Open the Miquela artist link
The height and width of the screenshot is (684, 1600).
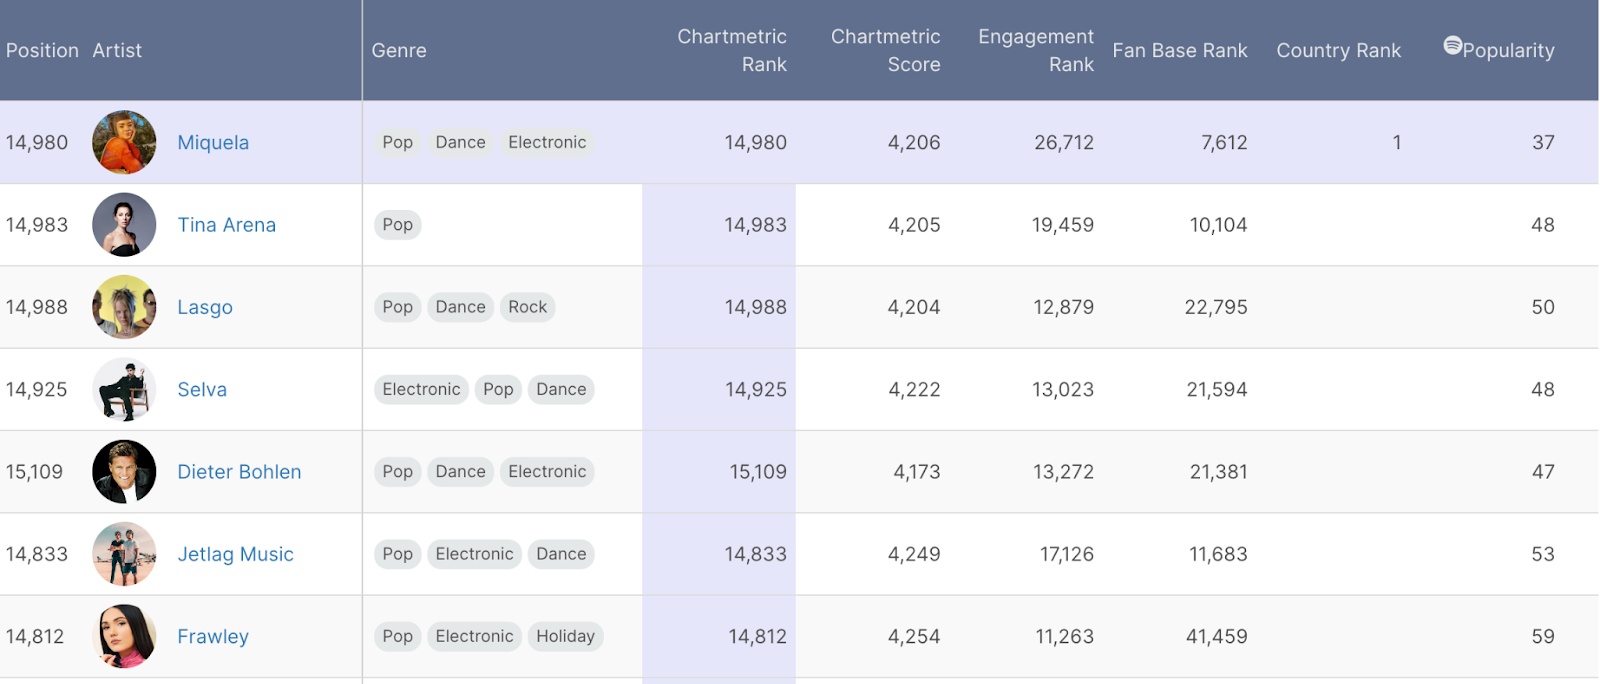pos(213,143)
